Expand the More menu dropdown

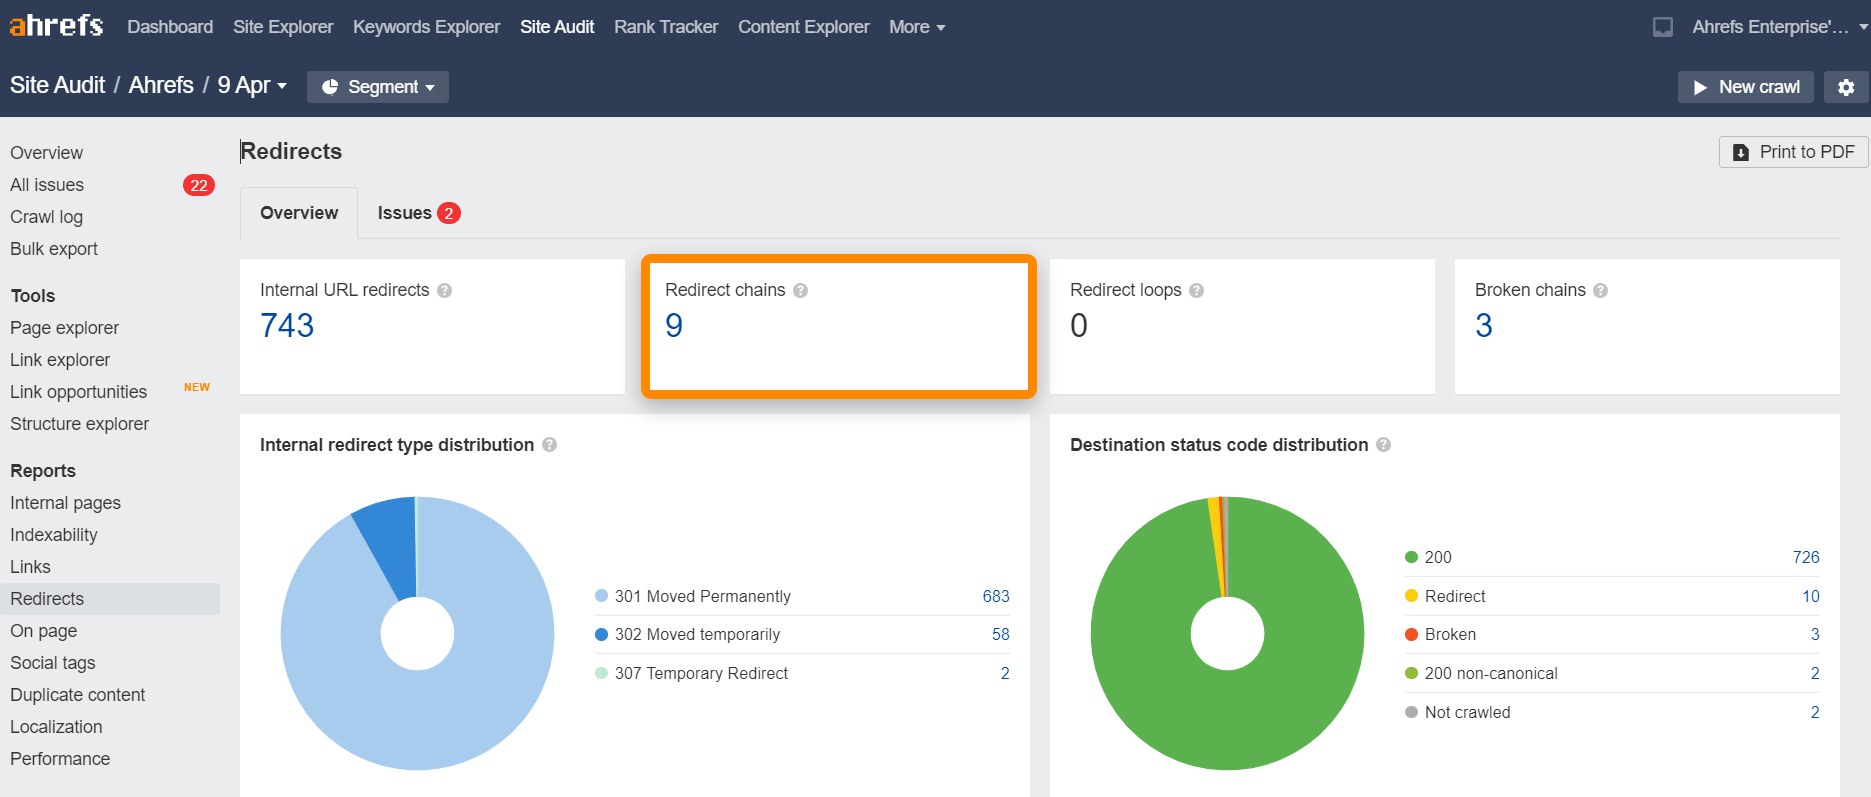[916, 27]
